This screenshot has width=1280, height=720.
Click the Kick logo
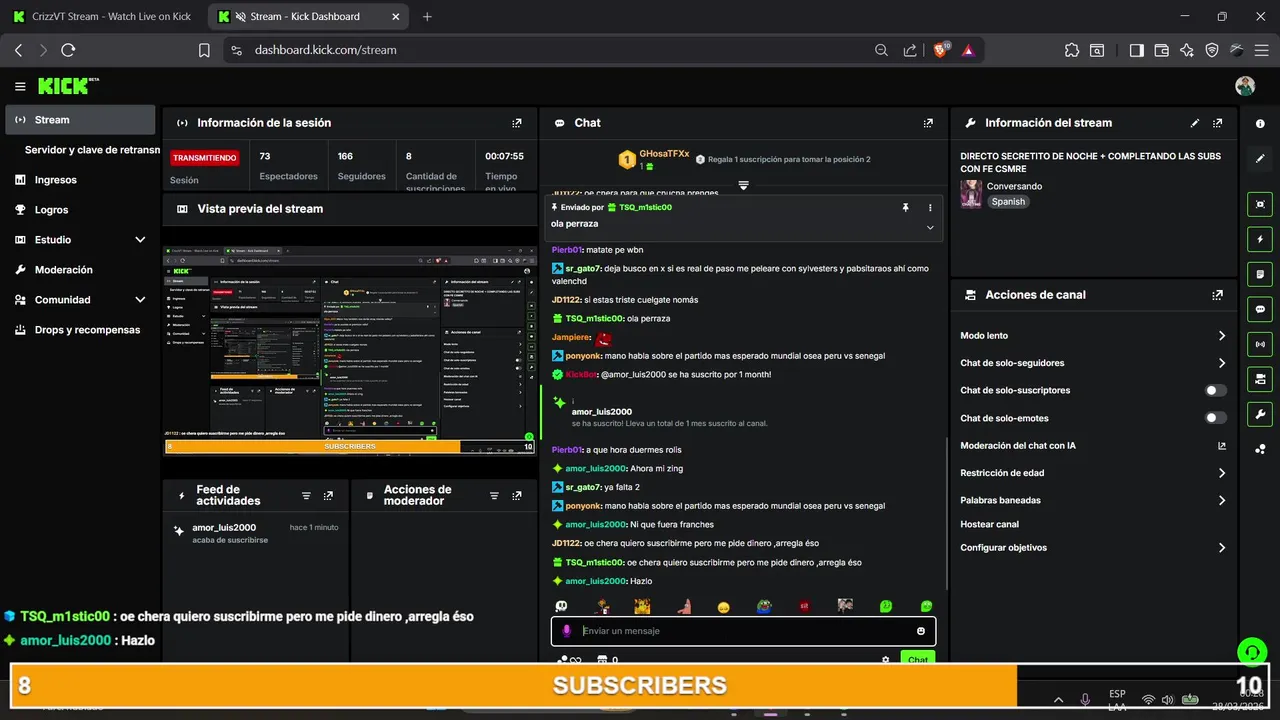coord(68,86)
